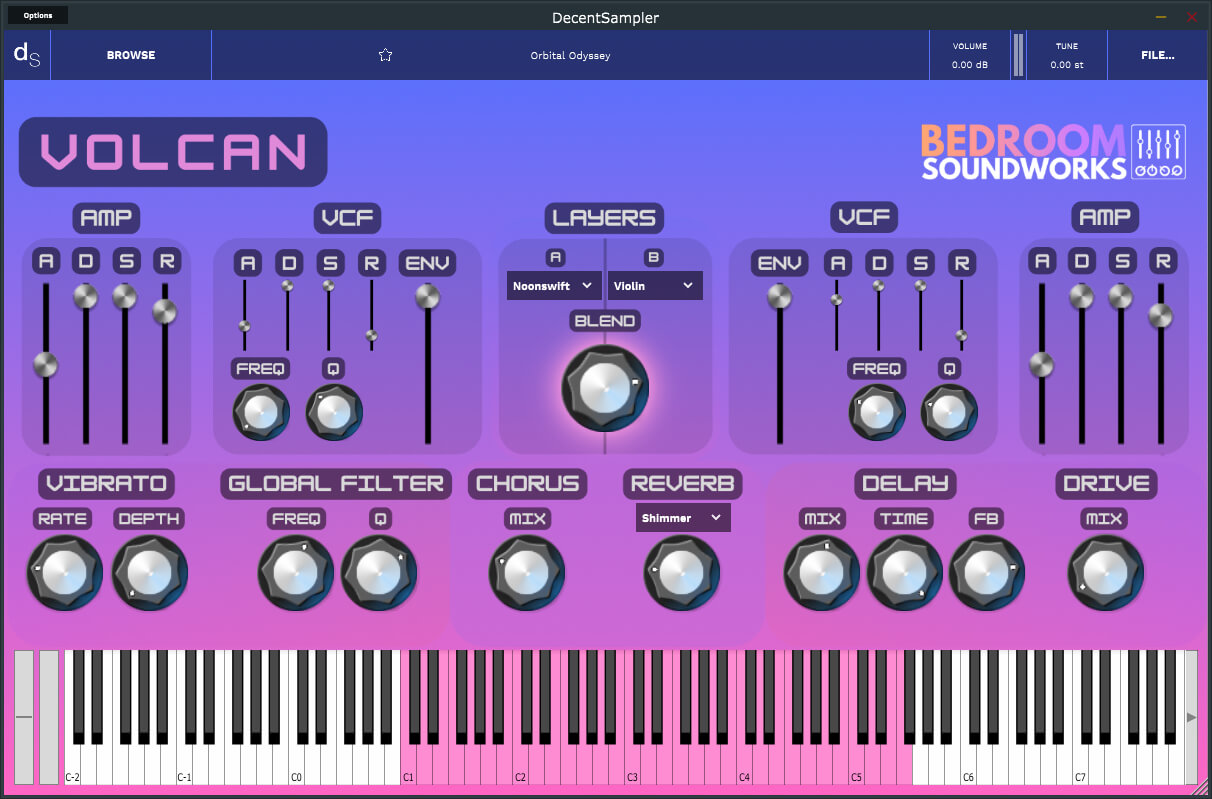The height and width of the screenshot is (799, 1212).
Task: Click the Global Filter FREQ knob
Action: [296, 573]
